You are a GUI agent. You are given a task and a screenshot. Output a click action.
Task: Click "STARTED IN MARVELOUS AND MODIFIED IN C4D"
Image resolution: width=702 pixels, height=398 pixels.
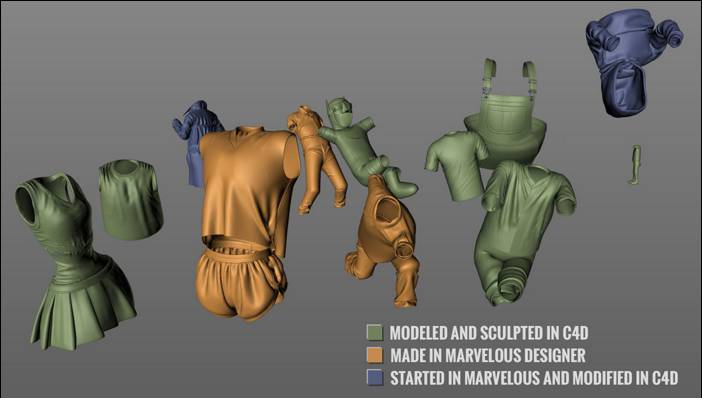point(534,377)
